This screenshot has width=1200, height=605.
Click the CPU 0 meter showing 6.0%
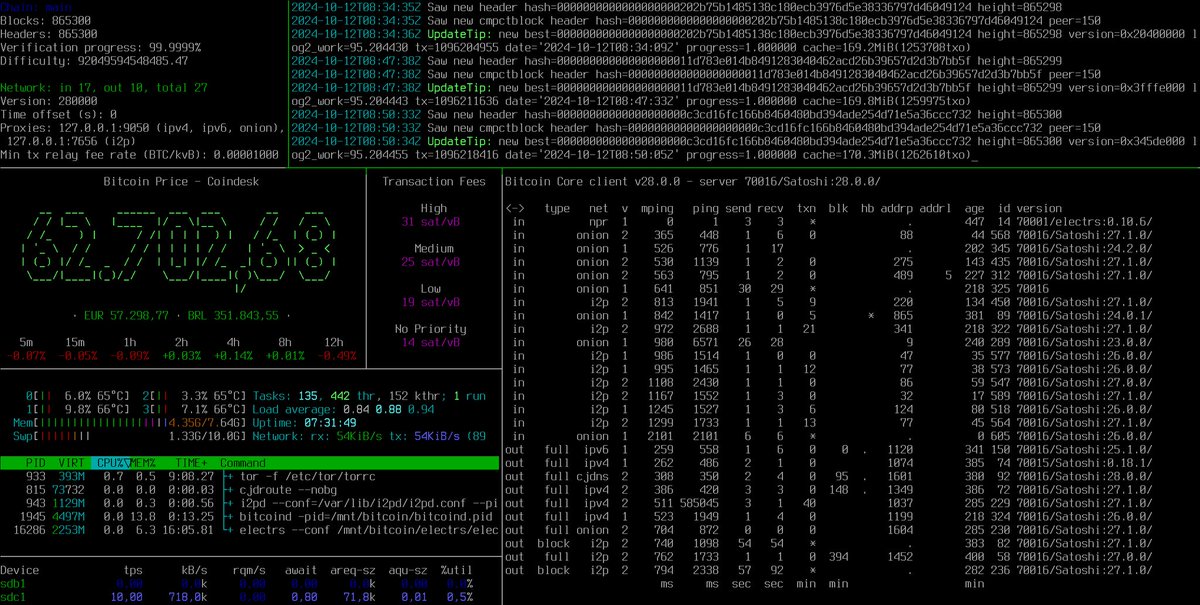(78, 396)
